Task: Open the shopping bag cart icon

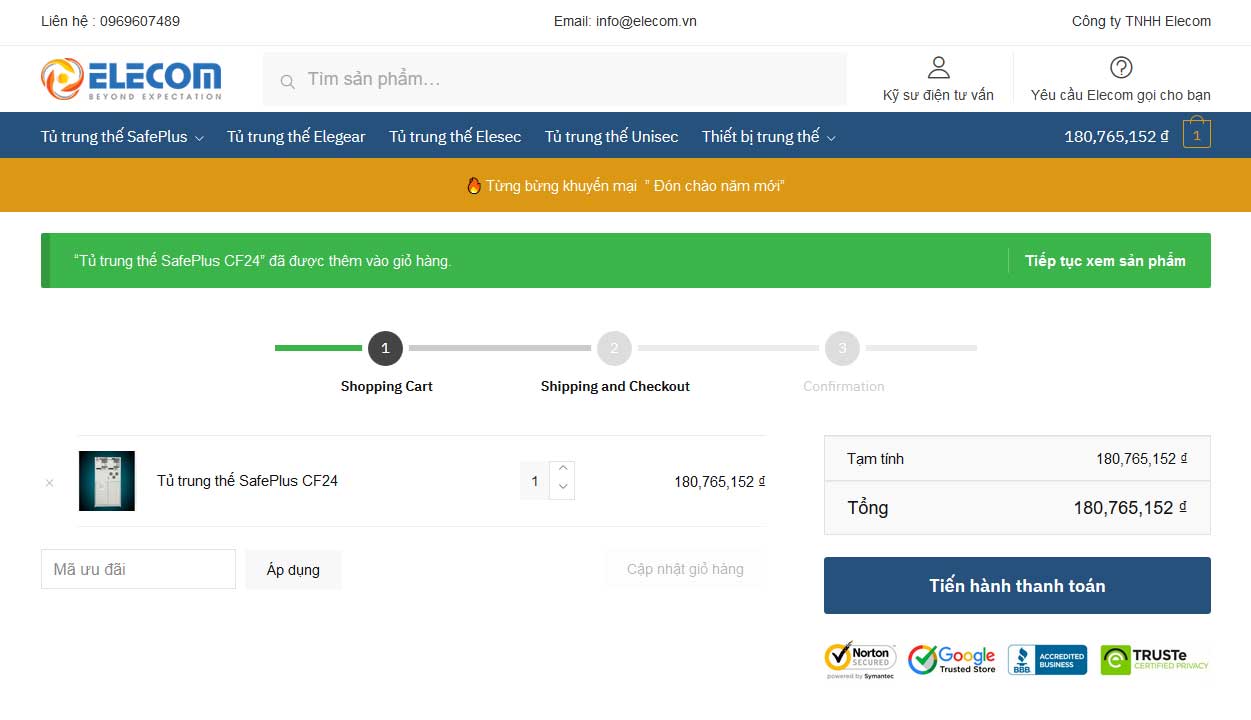Action: pyautogui.click(x=1197, y=133)
